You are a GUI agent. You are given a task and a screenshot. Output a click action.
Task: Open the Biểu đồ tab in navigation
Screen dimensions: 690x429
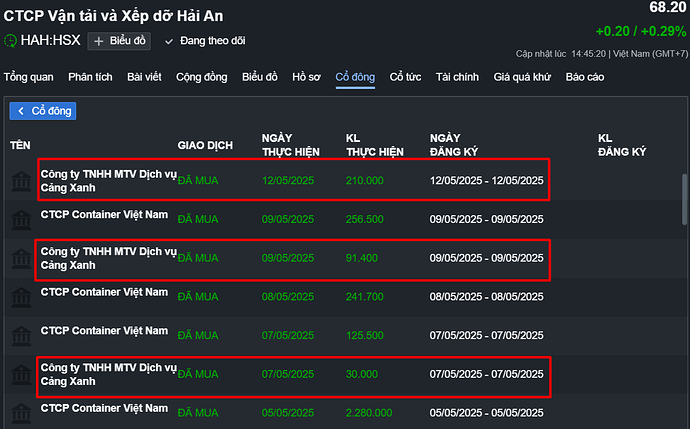click(260, 77)
